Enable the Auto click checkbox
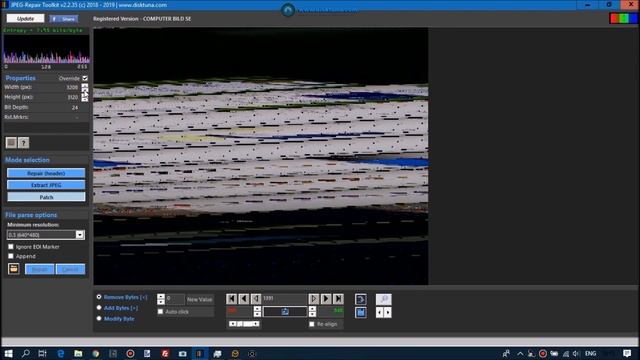 click(x=160, y=311)
